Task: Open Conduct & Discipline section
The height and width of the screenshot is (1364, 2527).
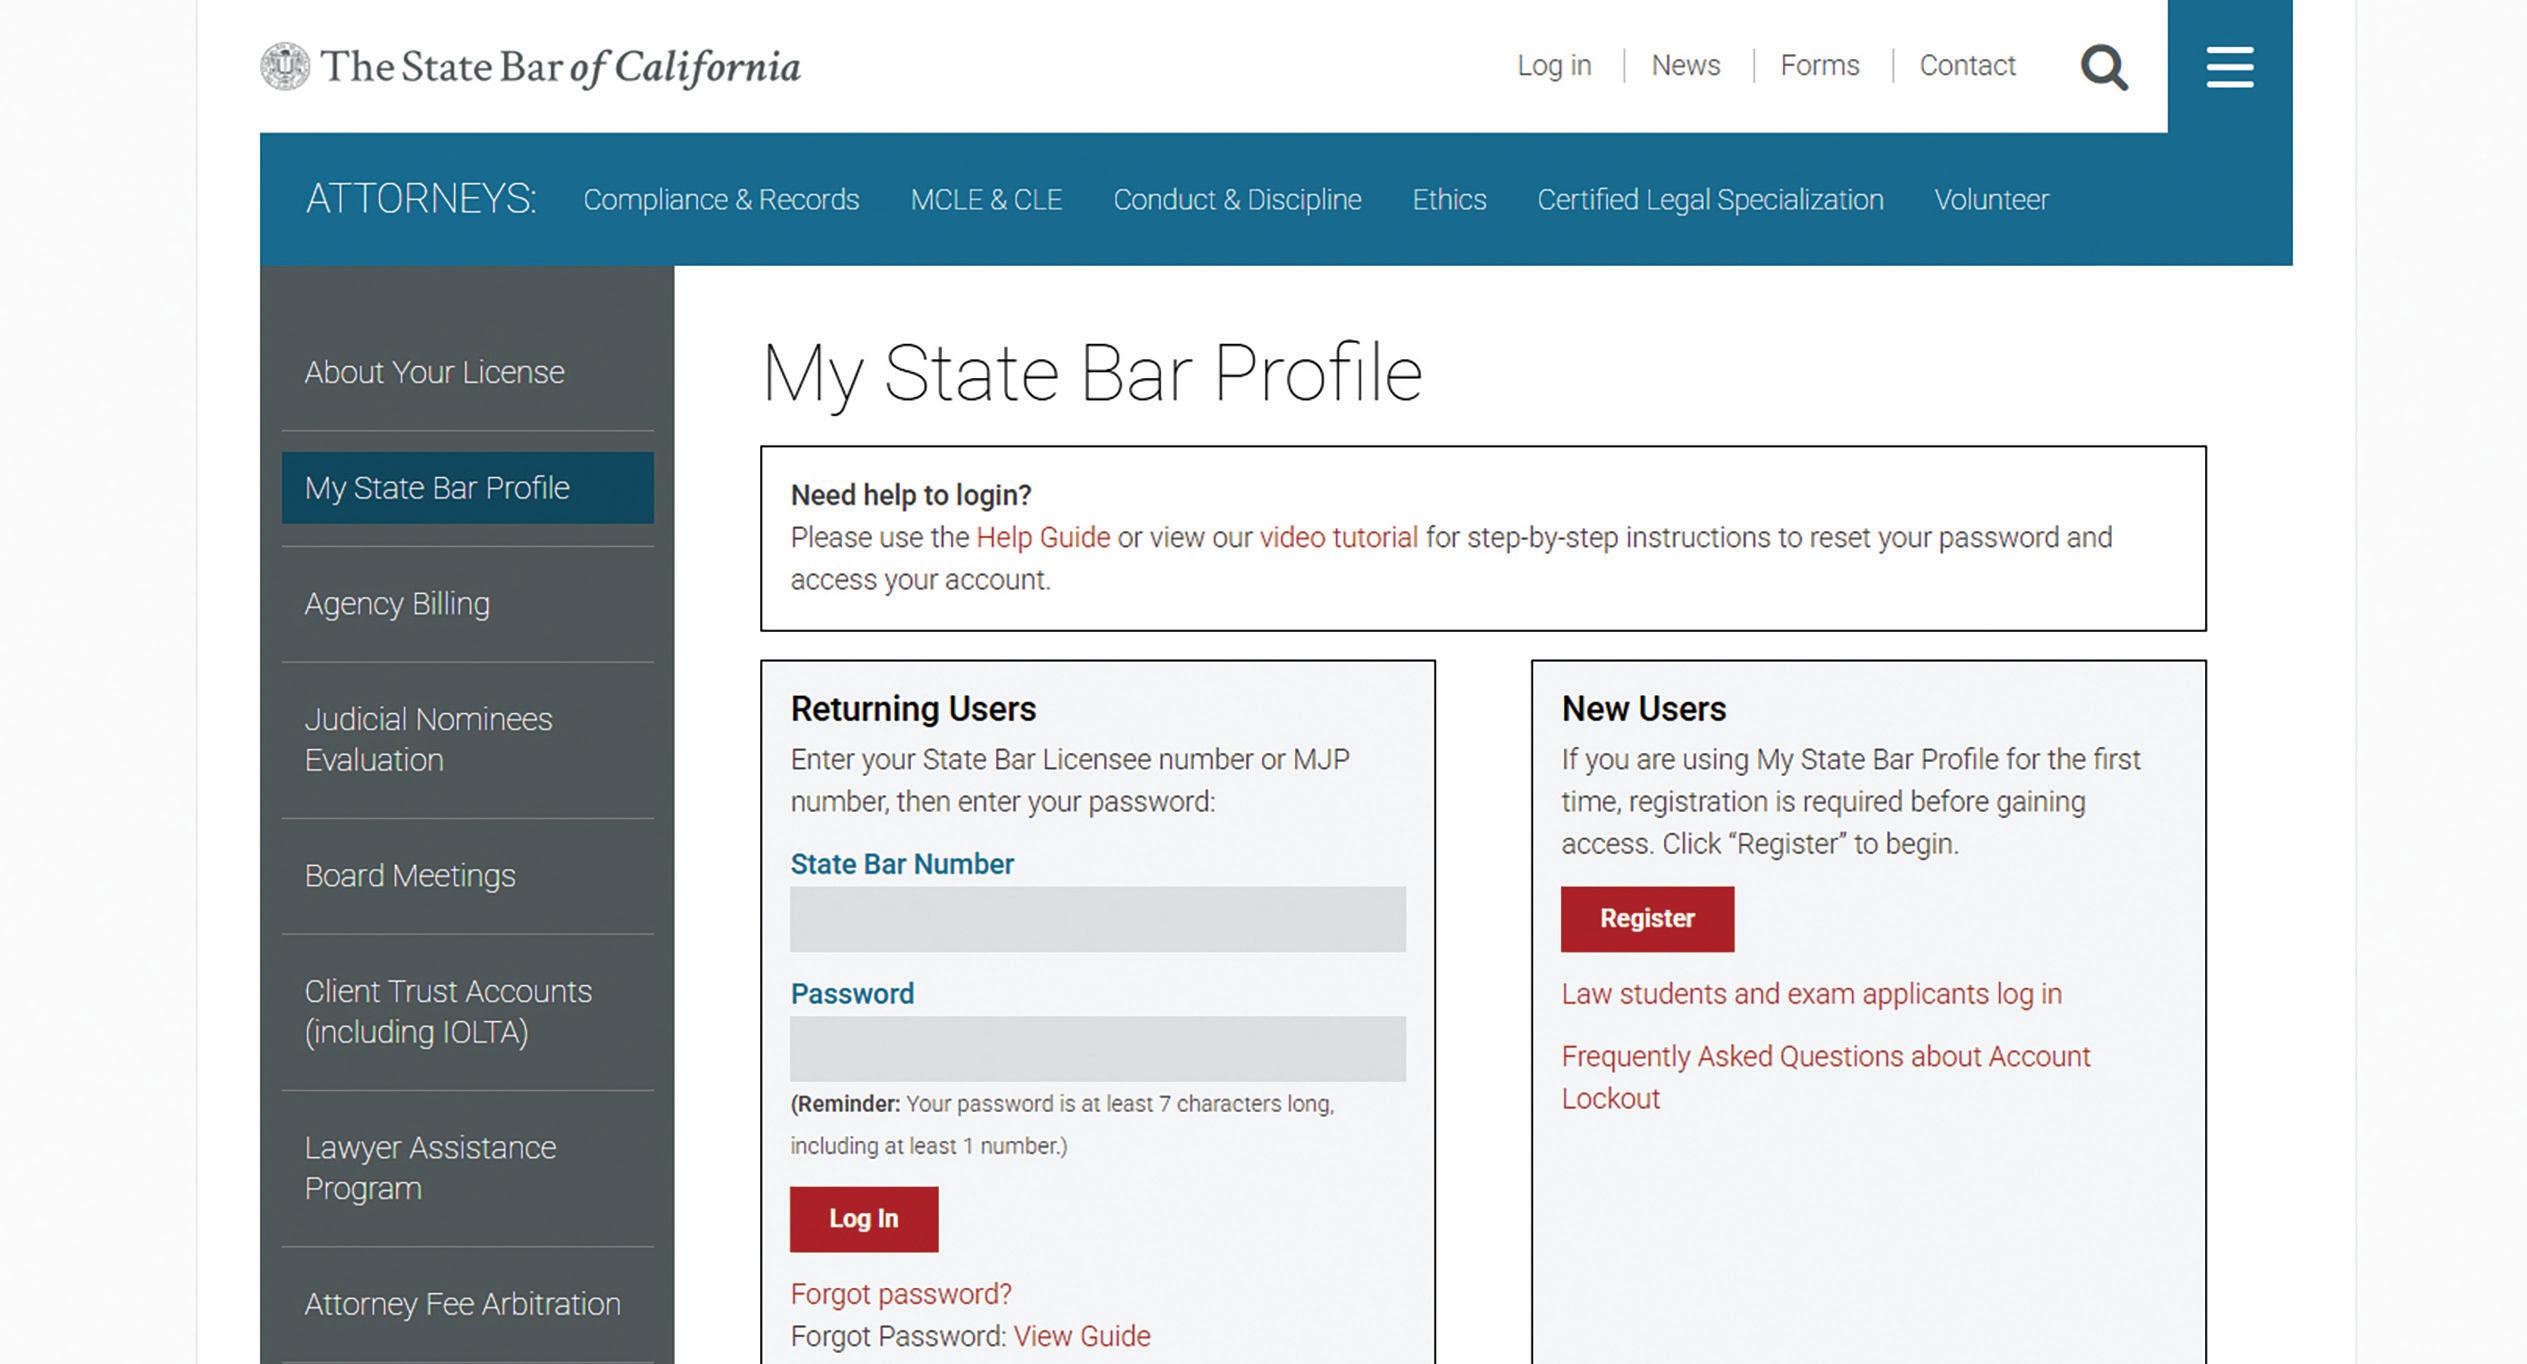Action: (x=1237, y=199)
